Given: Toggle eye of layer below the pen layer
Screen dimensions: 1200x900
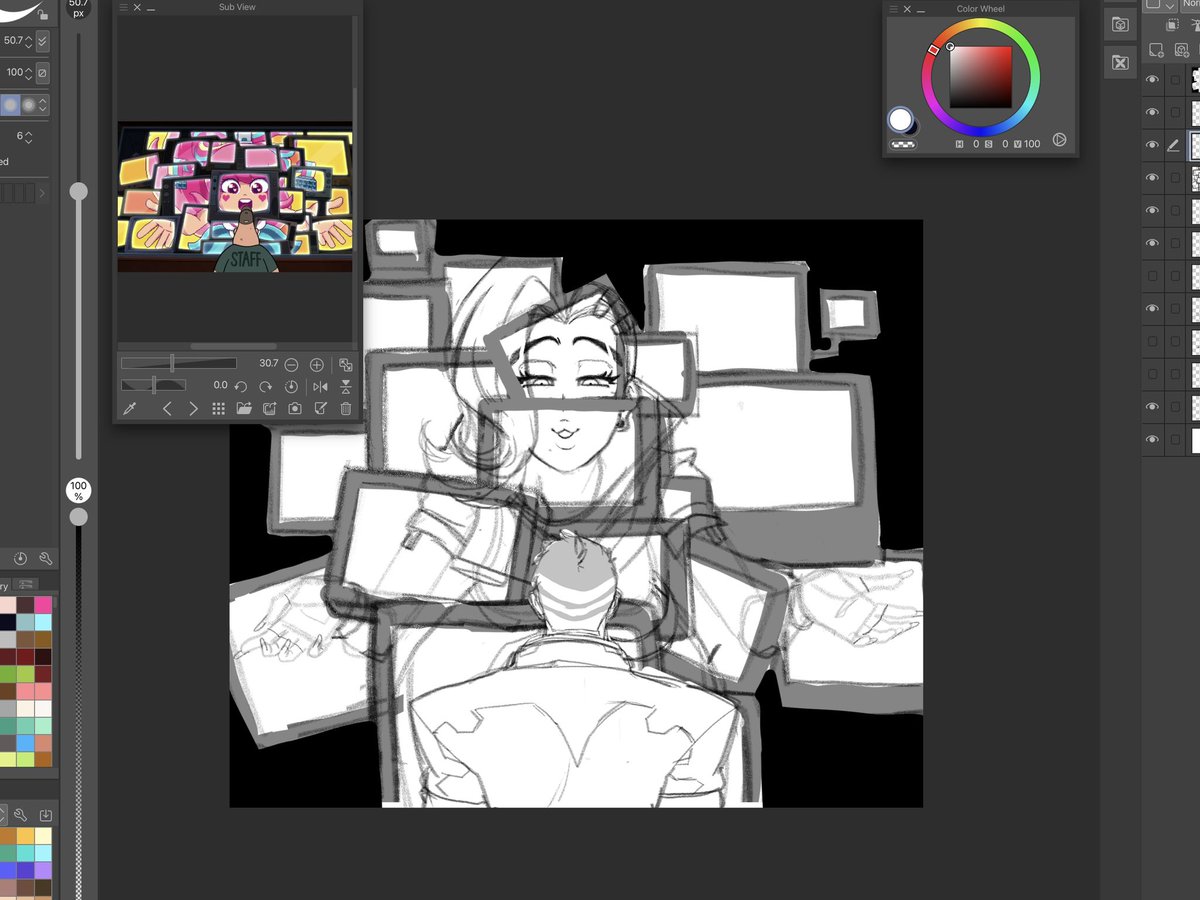Looking at the screenshot, I should click(x=1152, y=177).
